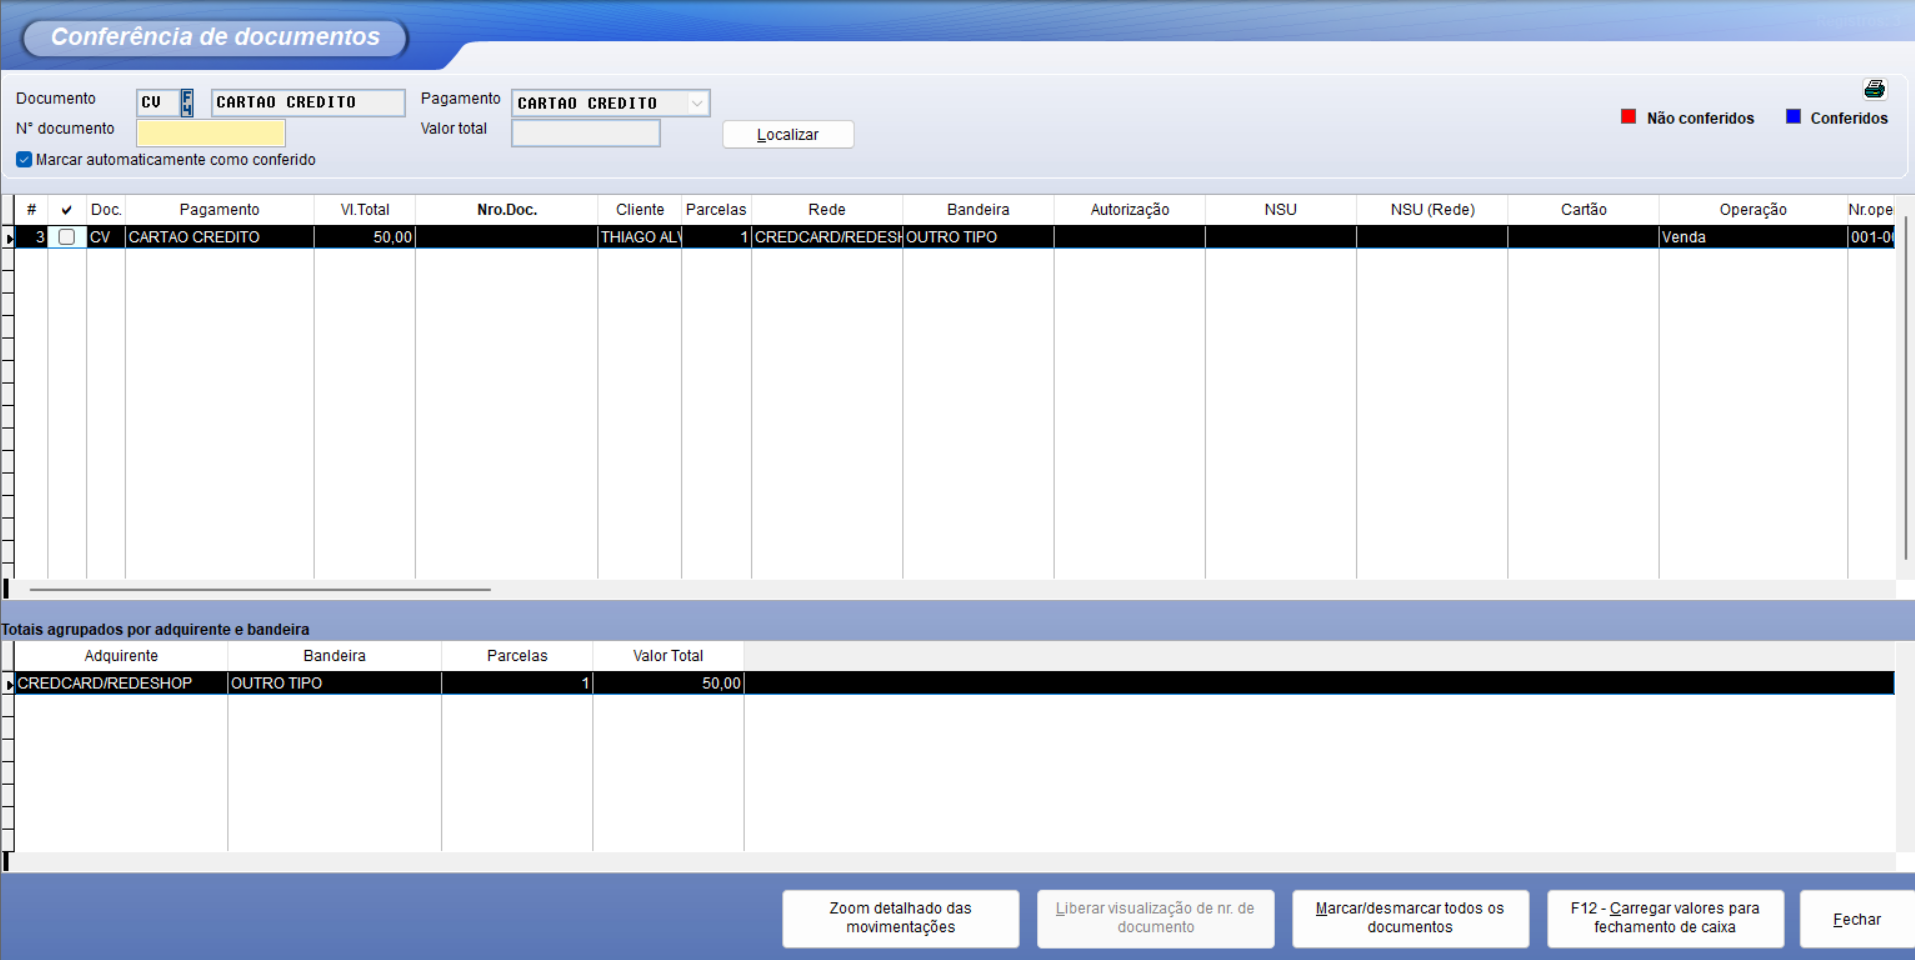Image resolution: width=1915 pixels, height=960 pixels.
Task: Click the red Não conferidos legend square
Action: tap(1628, 117)
